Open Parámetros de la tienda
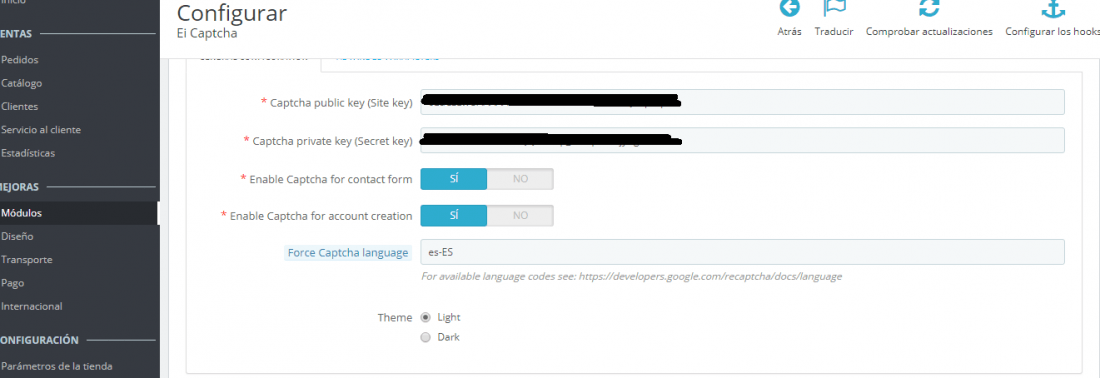Screen dimensions: 1100x378 pyautogui.click(x=57, y=366)
